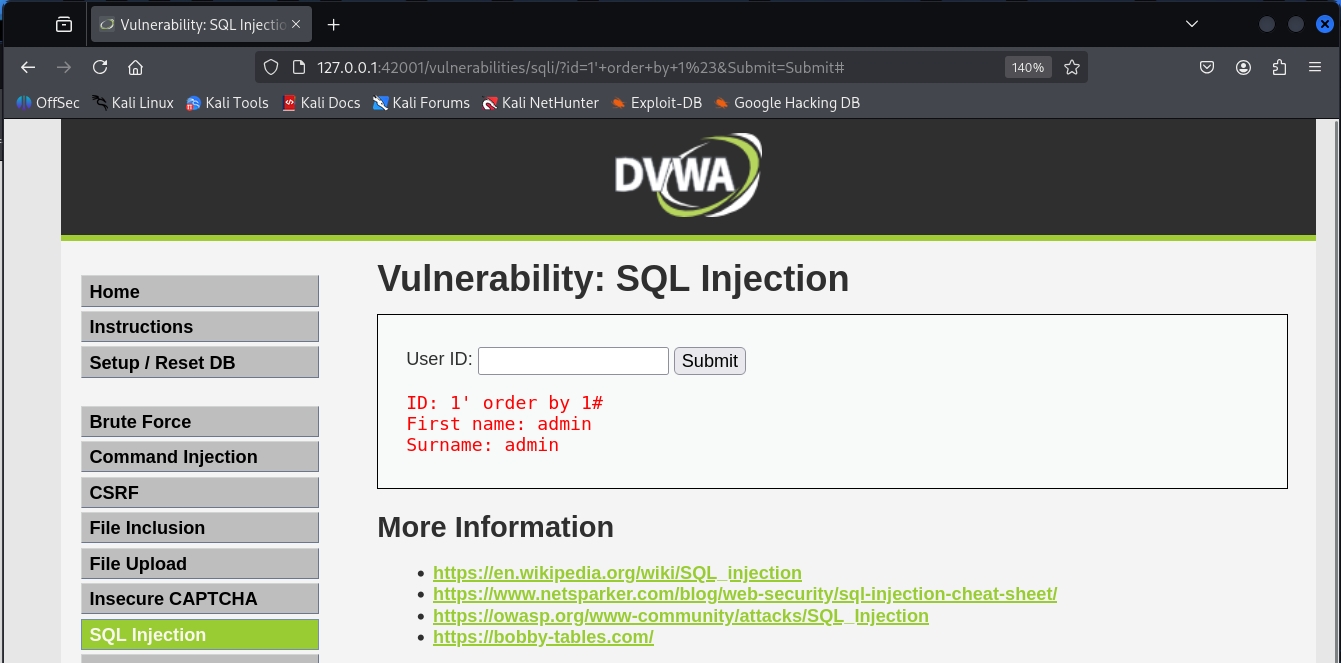Image resolution: width=1341 pixels, height=663 pixels.
Task: Open site information page icon
Action: [x=297, y=67]
